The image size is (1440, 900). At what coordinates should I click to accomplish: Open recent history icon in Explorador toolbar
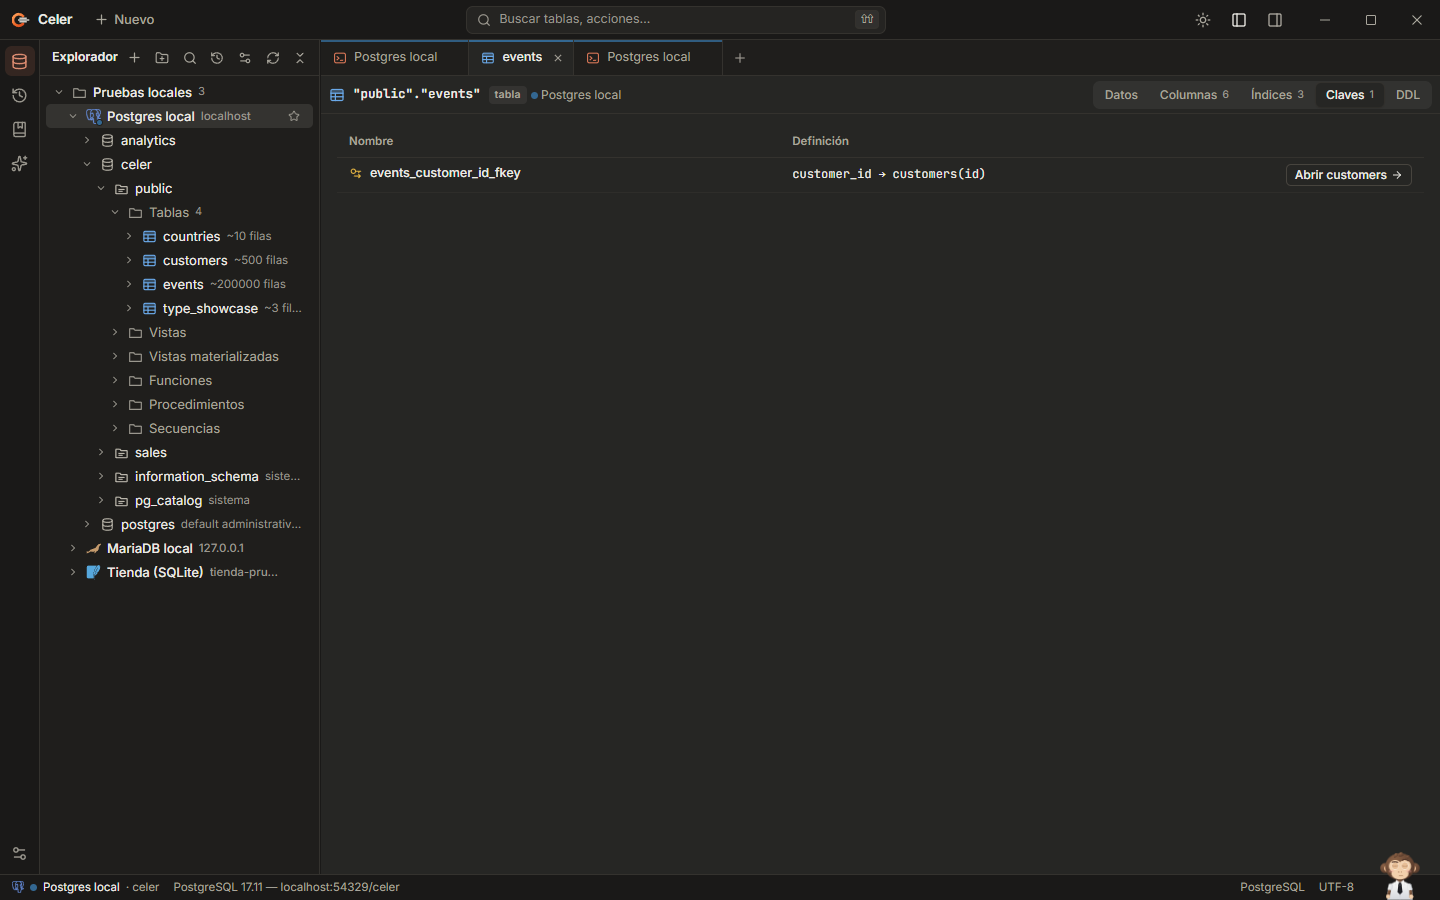click(x=217, y=58)
